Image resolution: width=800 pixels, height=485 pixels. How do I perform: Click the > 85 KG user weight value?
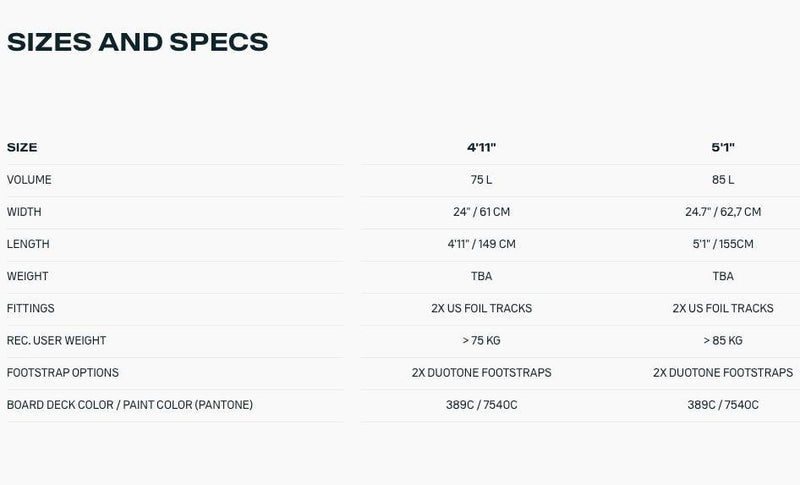click(x=723, y=340)
